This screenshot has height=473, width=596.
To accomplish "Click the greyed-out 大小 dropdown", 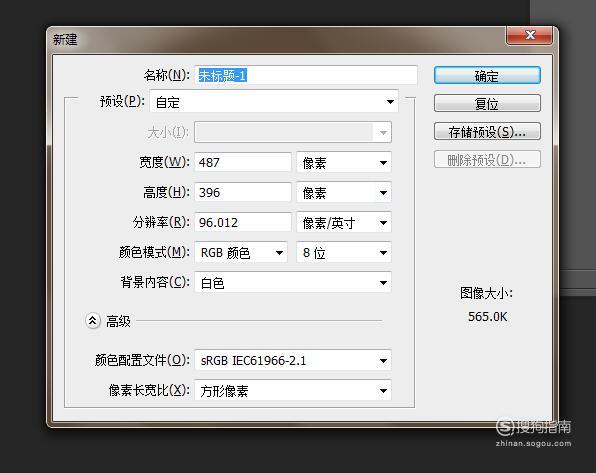I will click(293, 132).
